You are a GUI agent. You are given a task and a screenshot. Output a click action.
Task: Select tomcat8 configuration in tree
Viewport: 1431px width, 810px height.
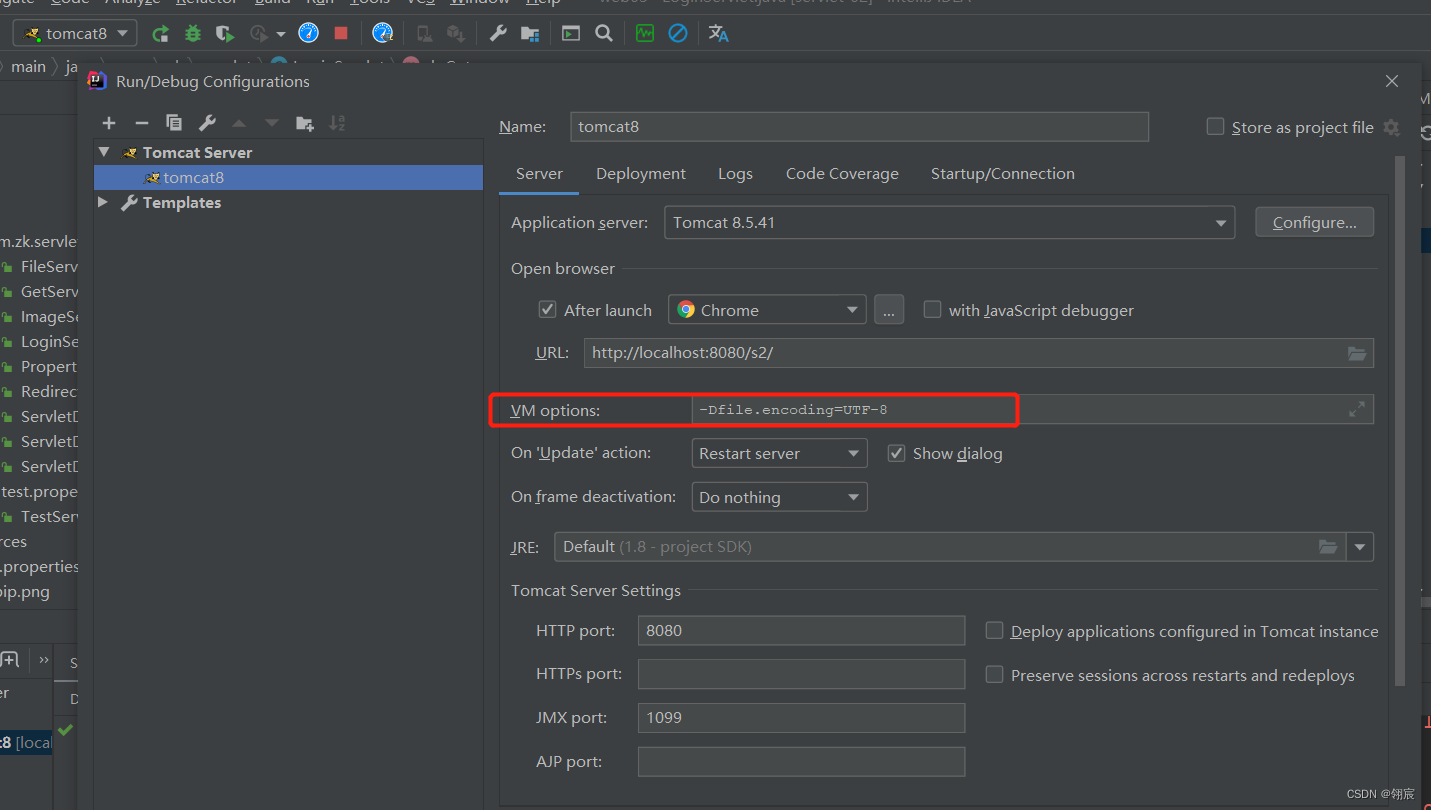click(x=288, y=177)
